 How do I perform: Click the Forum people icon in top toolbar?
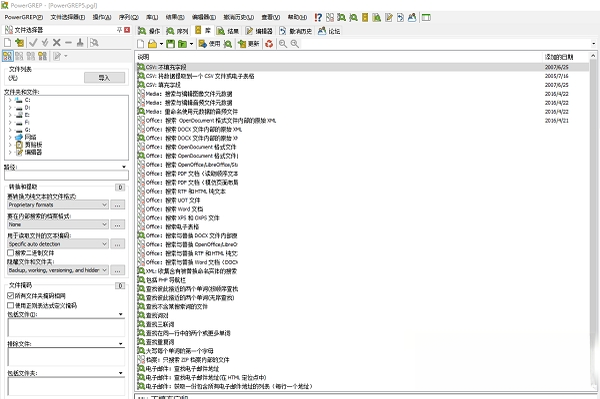tap(412, 17)
